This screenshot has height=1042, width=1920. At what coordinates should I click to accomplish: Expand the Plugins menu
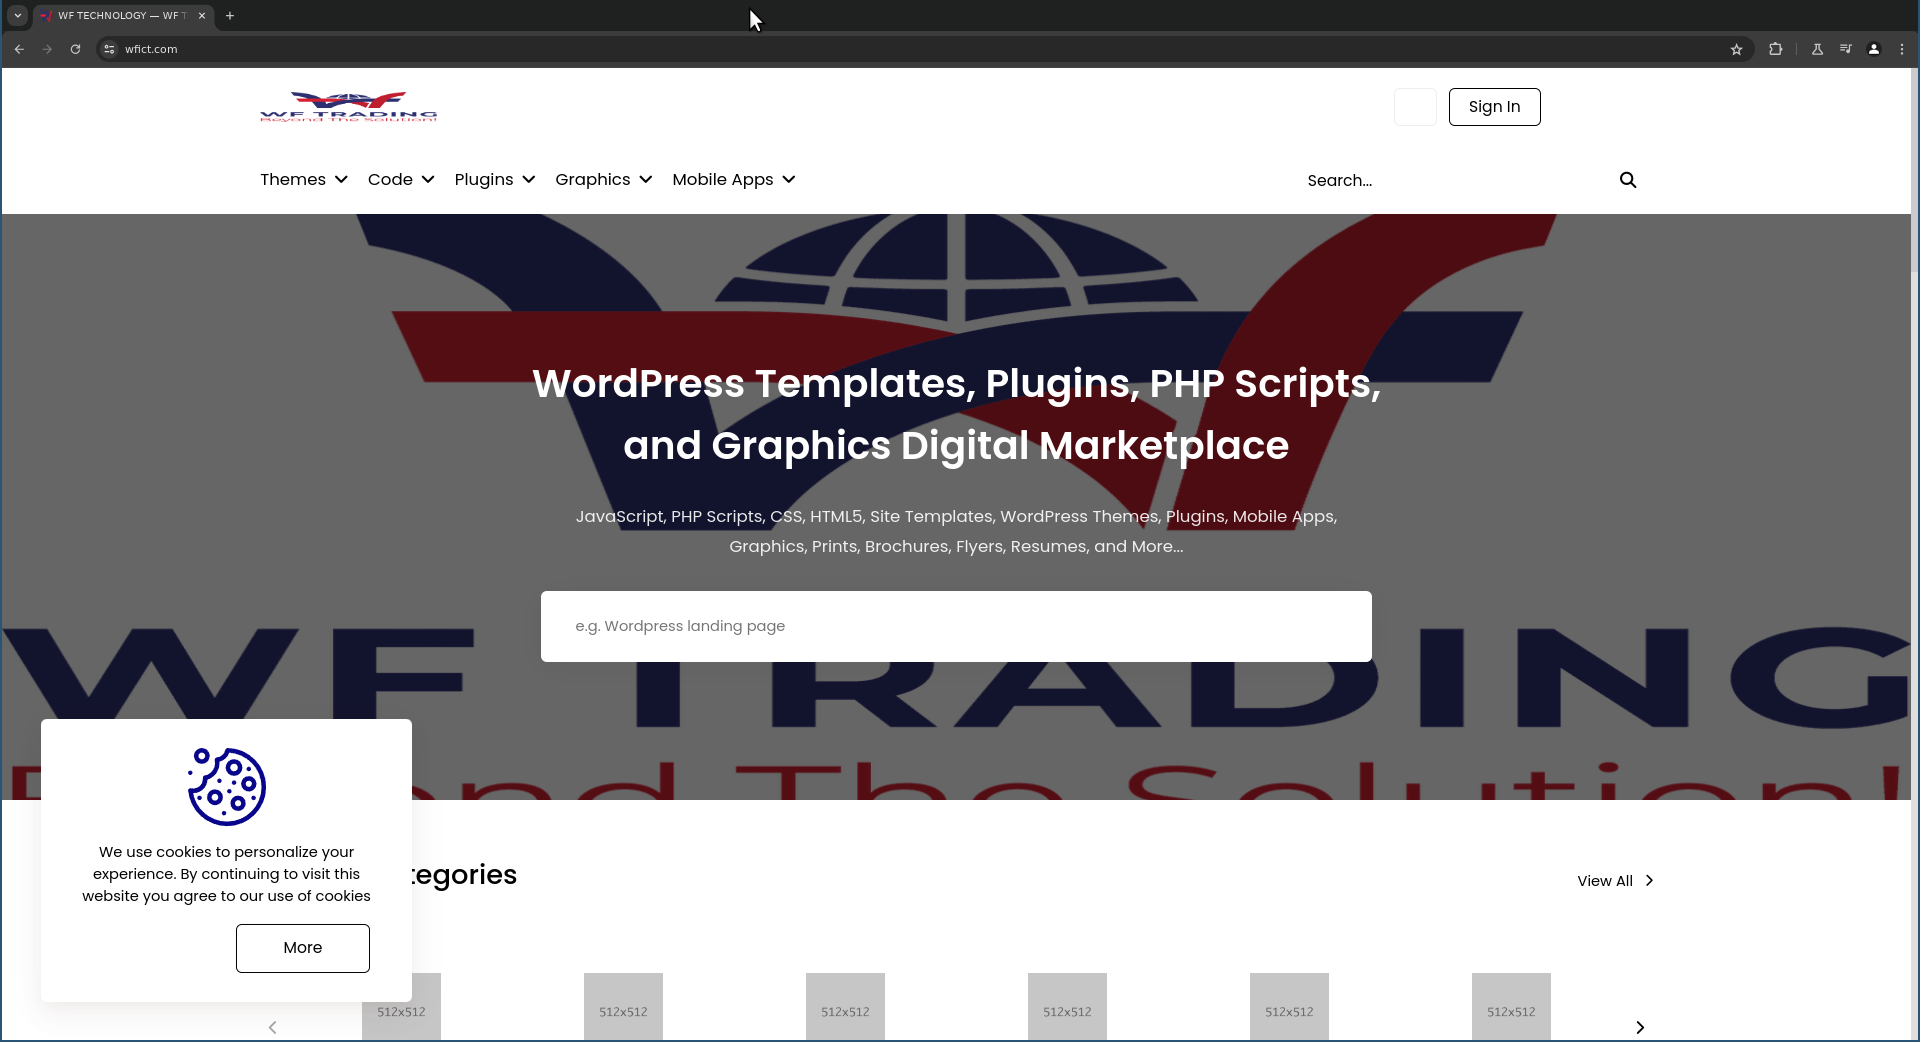(x=495, y=180)
